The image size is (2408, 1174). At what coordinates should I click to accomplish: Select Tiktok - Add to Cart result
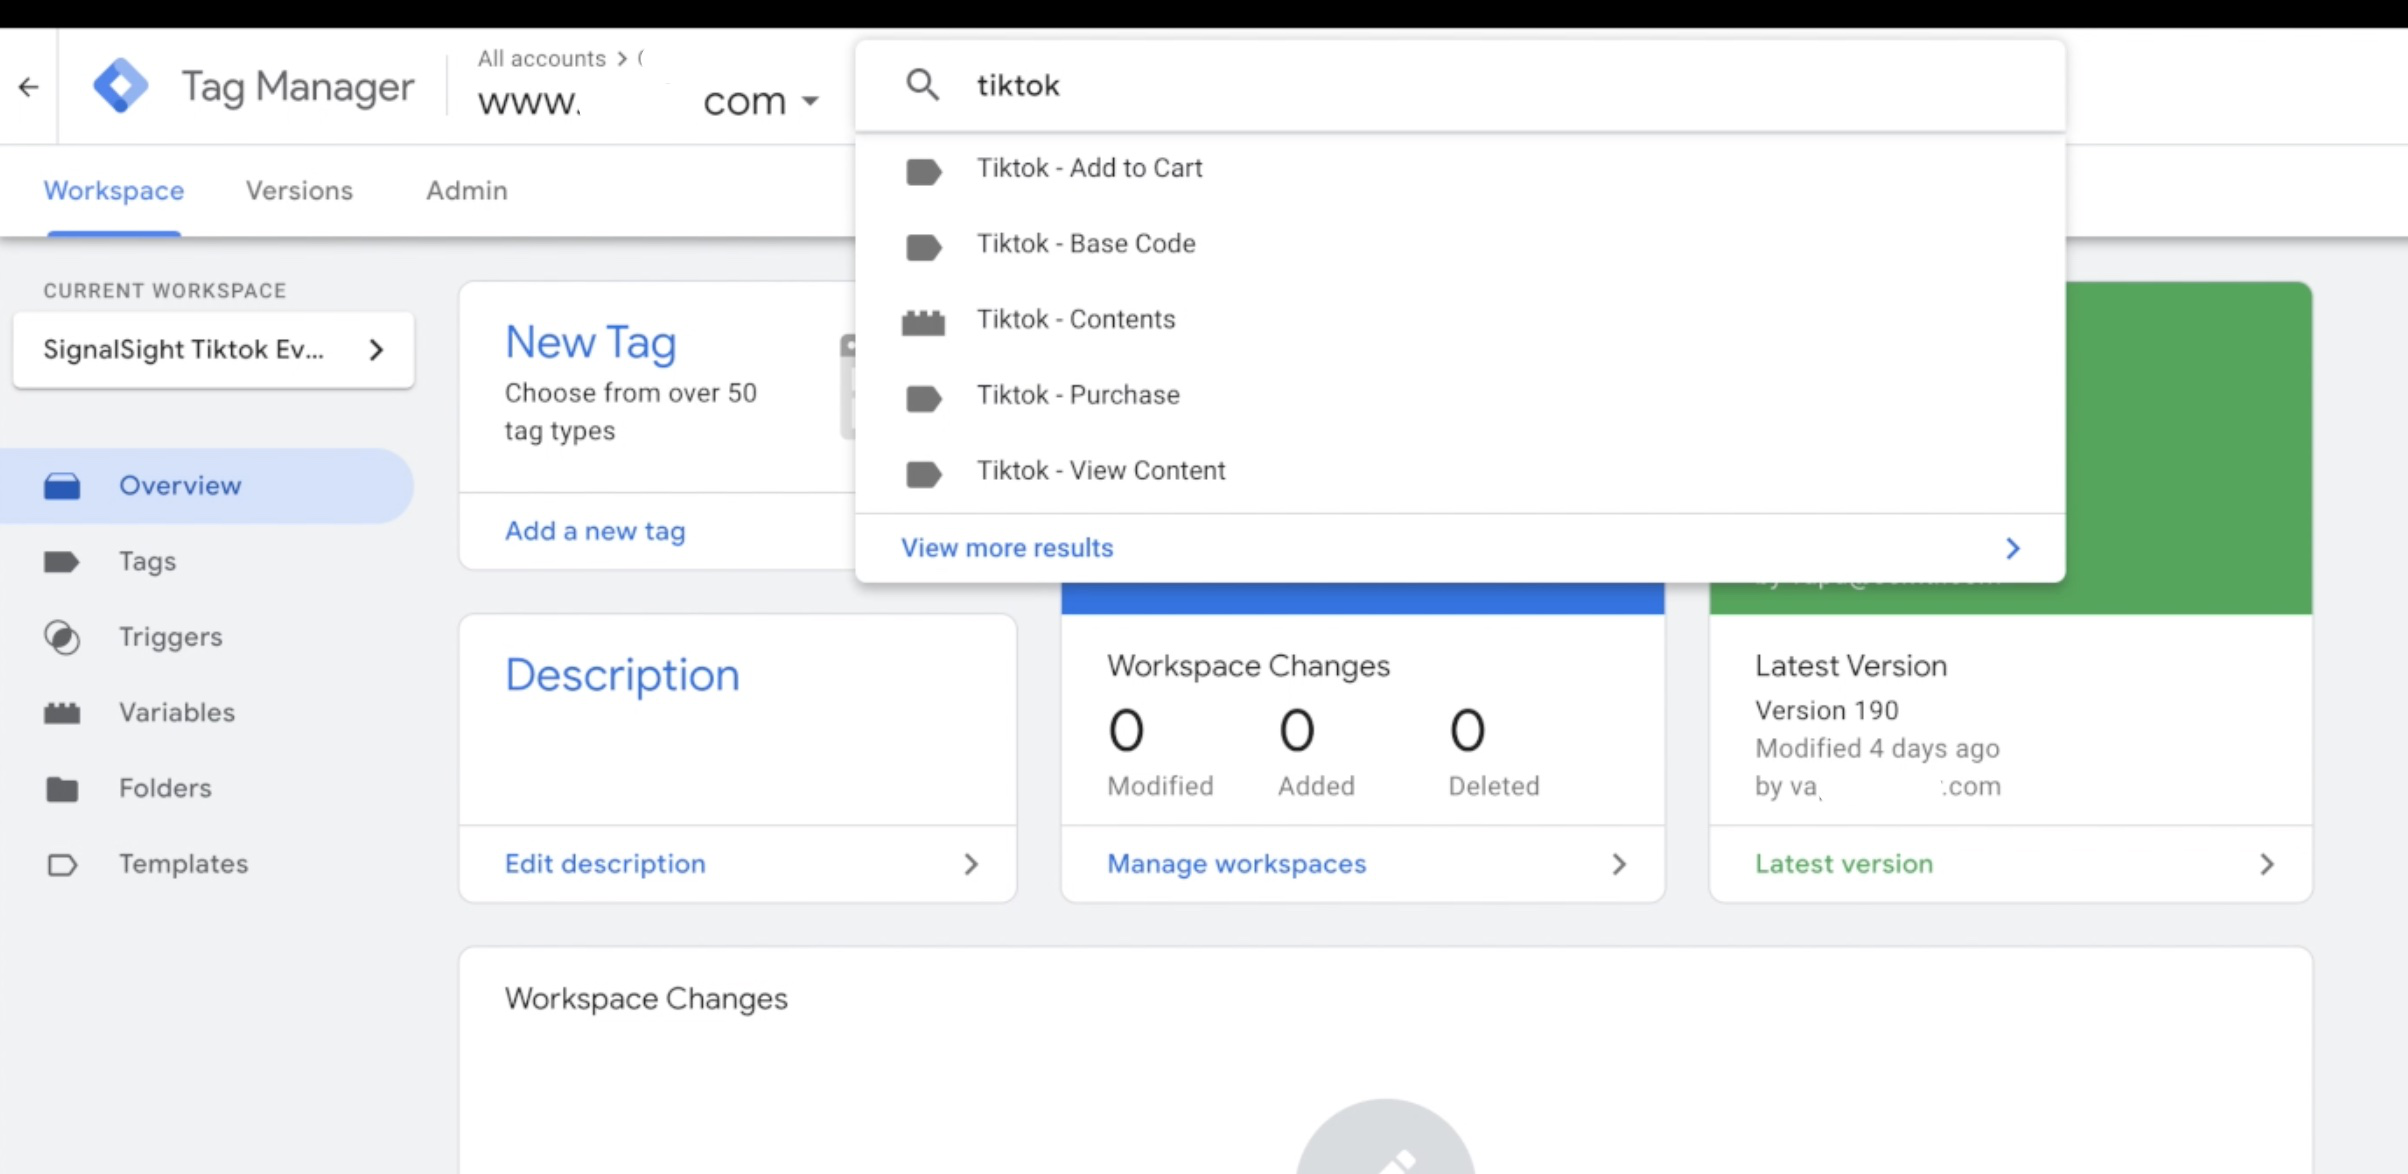click(x=1460, y=168)
